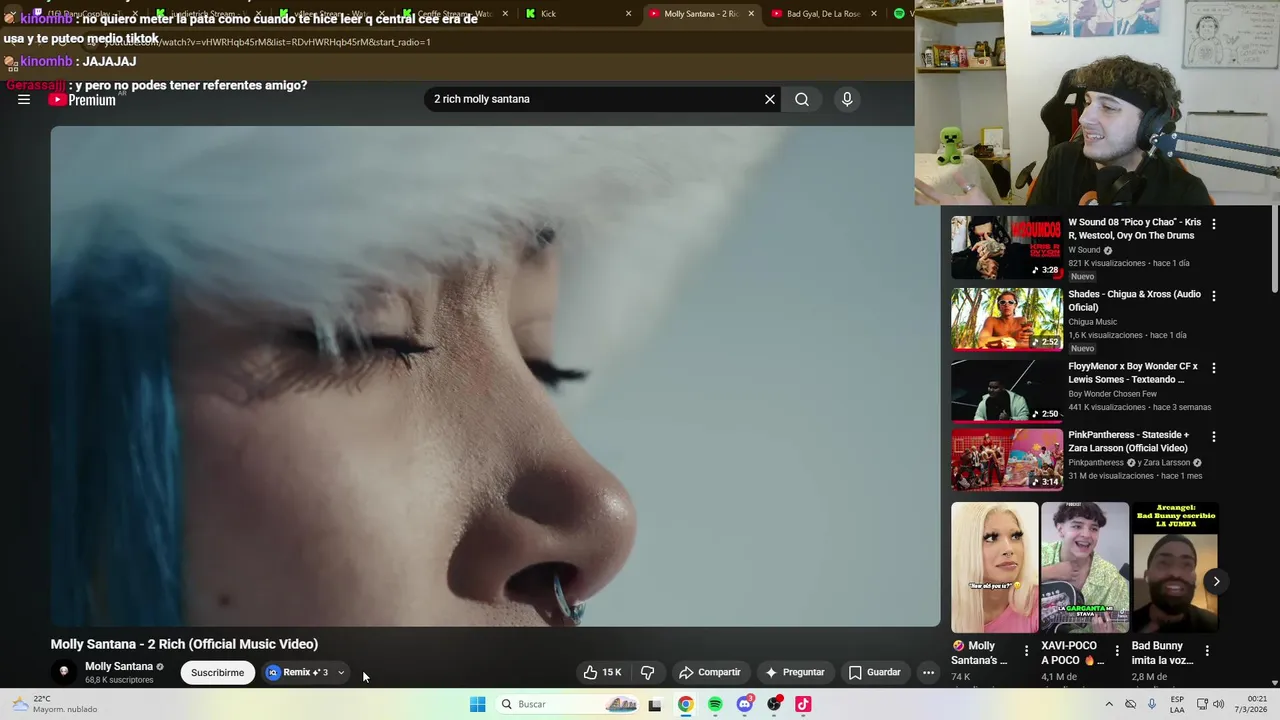This screenshot has width=1280, height=720.
Task: Open Bad Bunny imita la voz short thumbnail
Action: (x=1175, y=567)
